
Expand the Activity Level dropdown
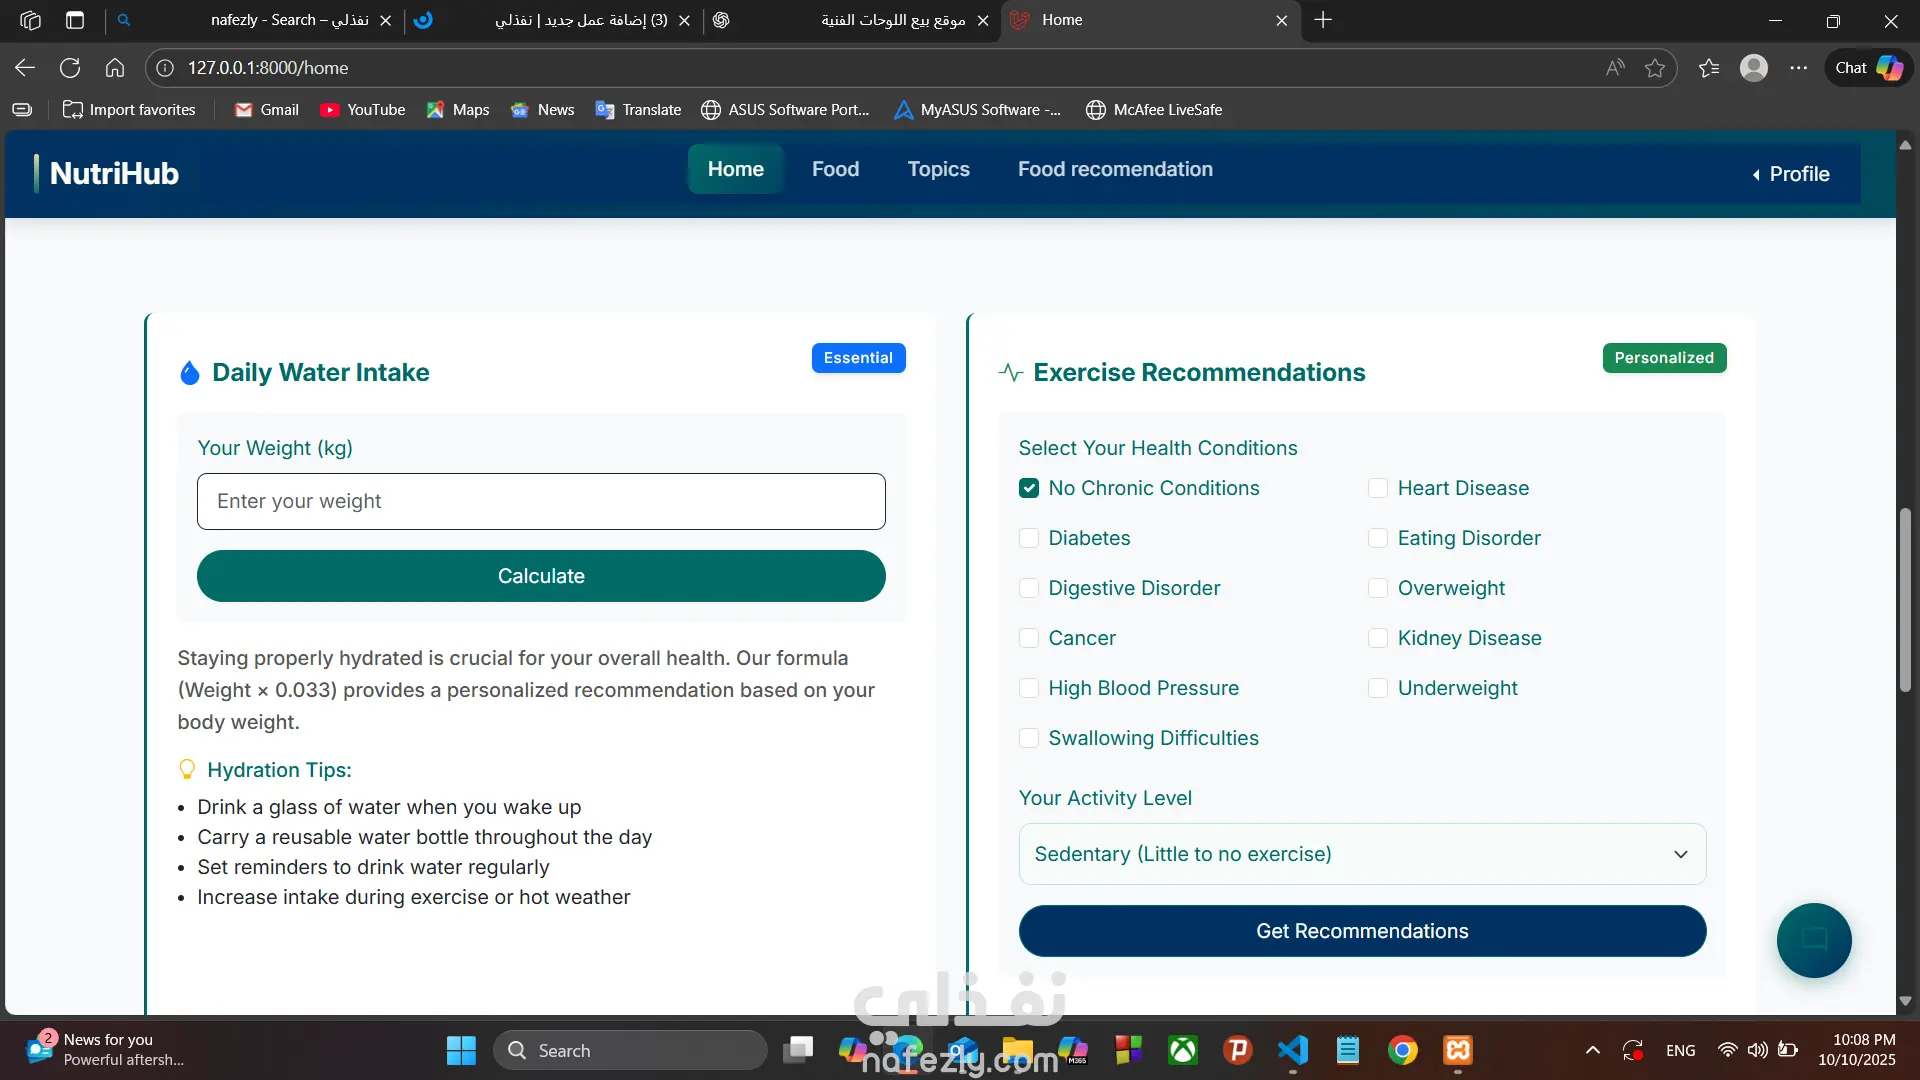1362,854
